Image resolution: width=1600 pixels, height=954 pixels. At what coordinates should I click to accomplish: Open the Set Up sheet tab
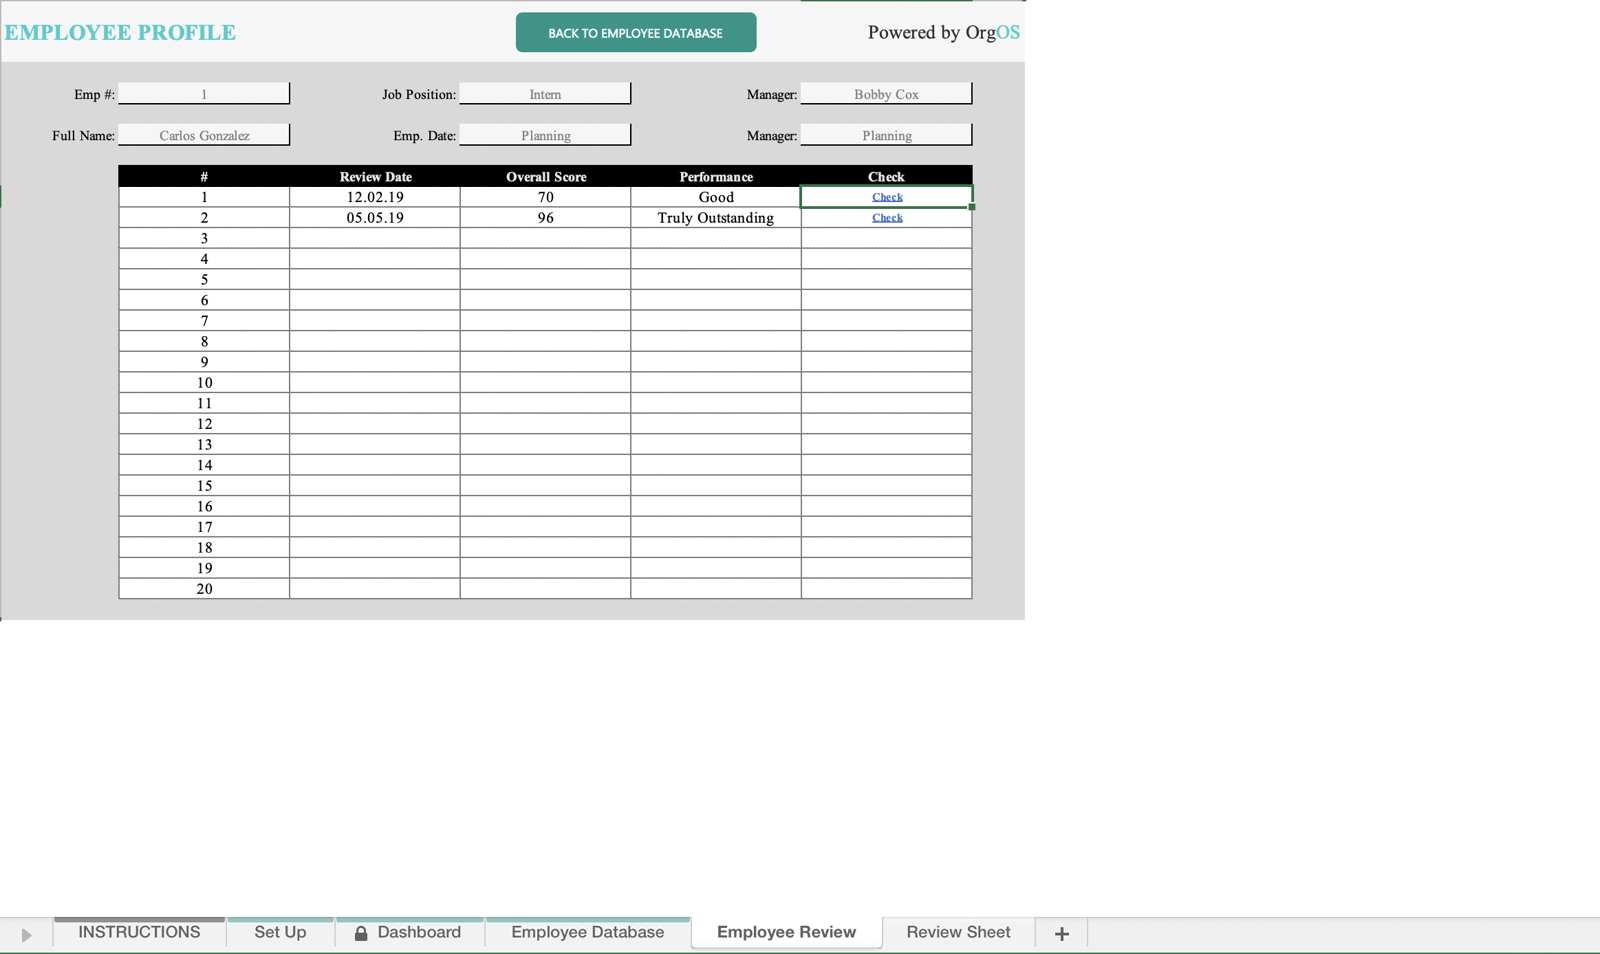click(280, 932)
